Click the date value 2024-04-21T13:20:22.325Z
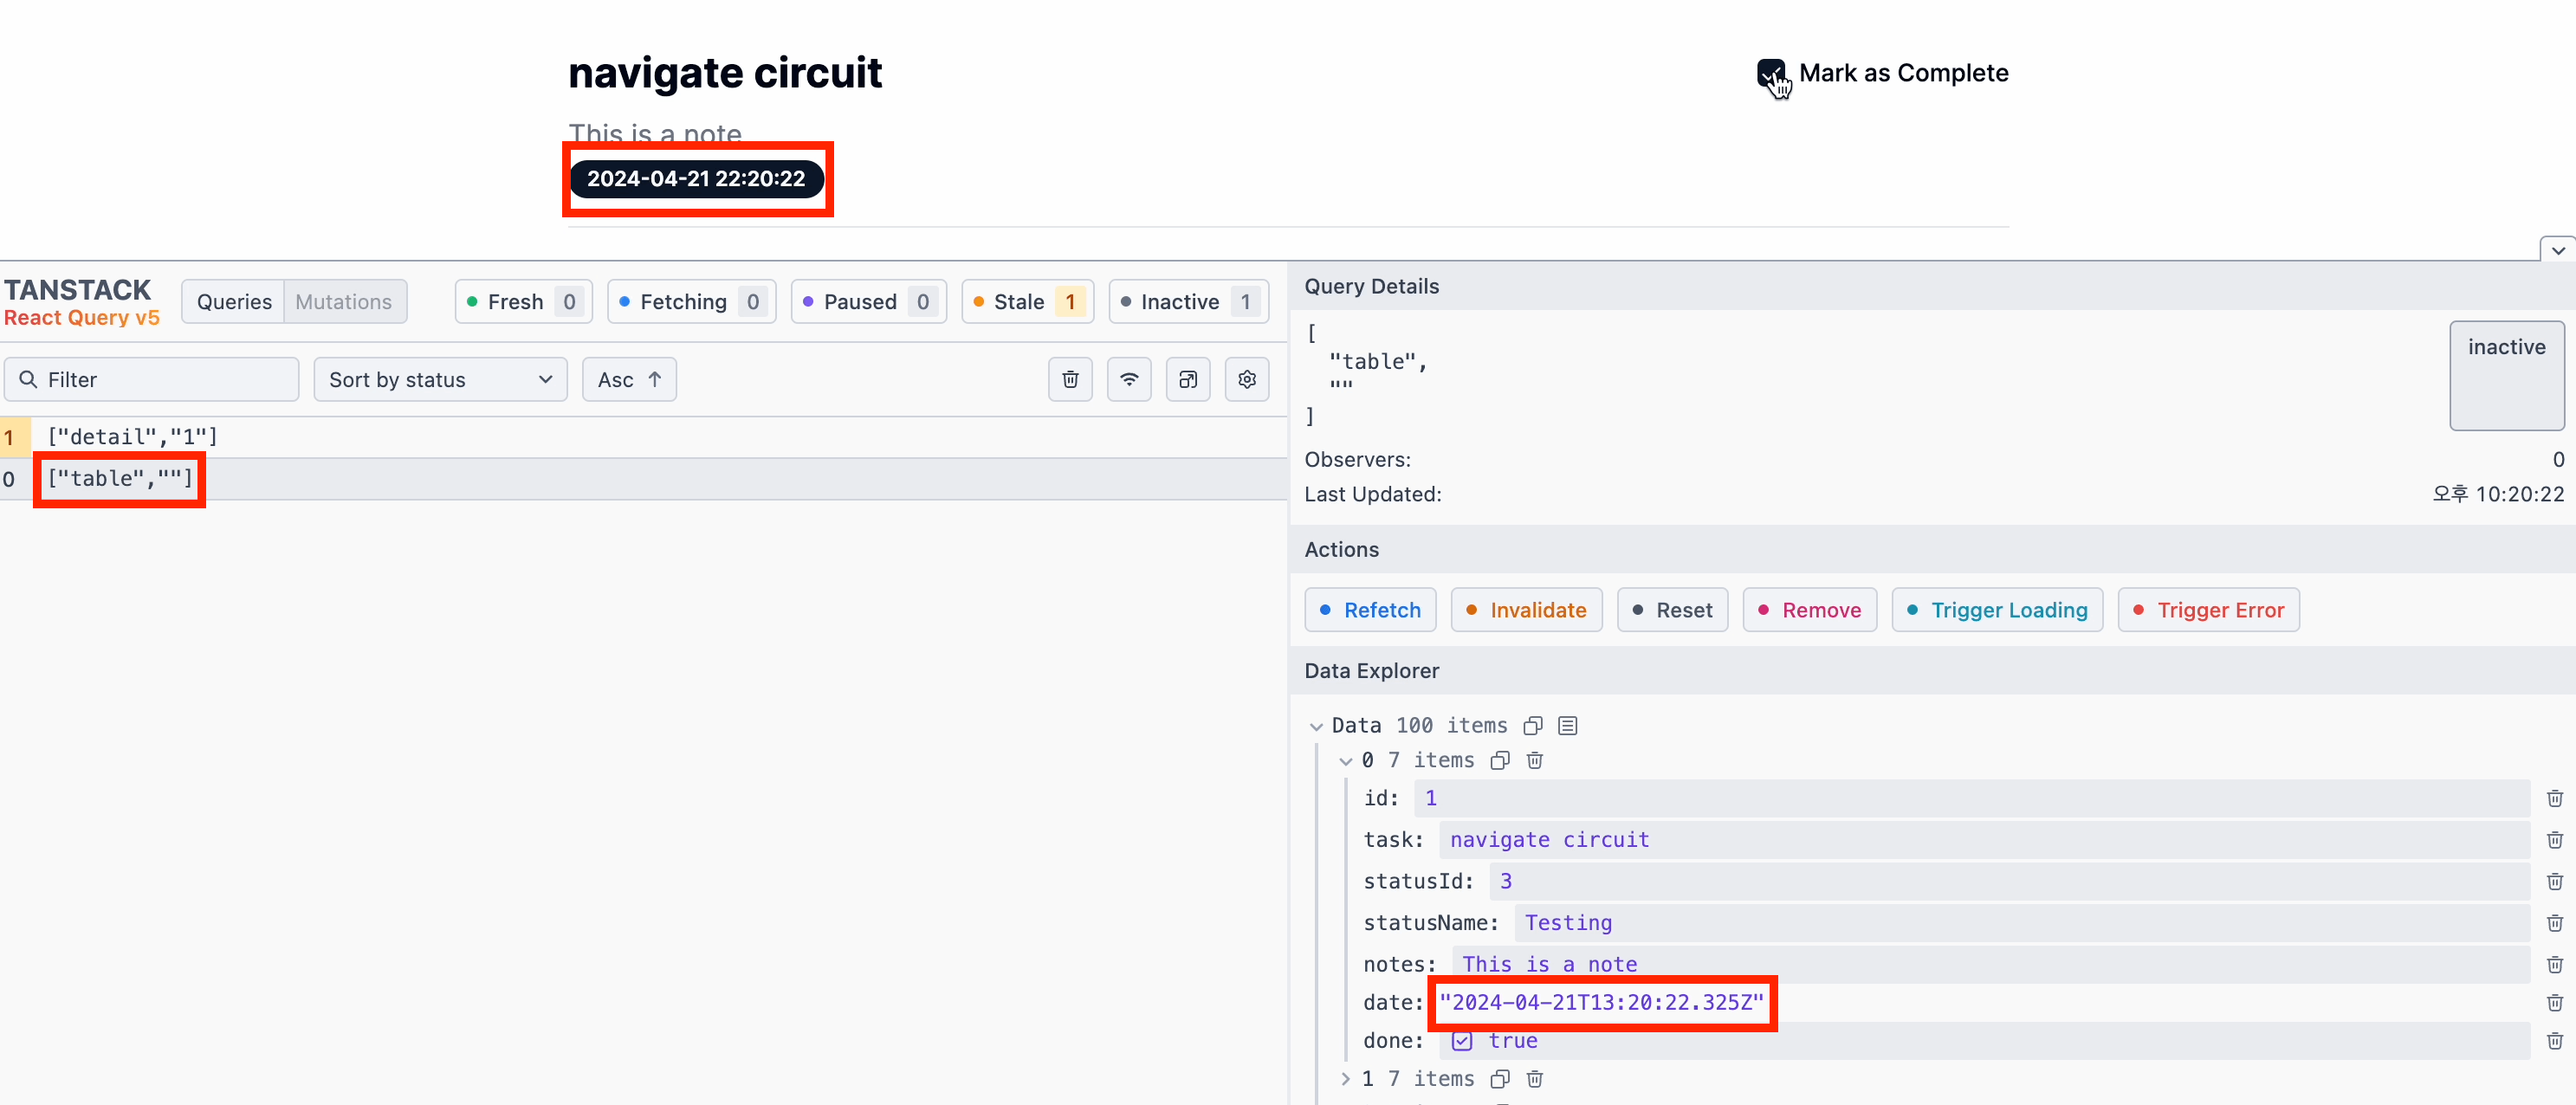 click(1601, 1003)
